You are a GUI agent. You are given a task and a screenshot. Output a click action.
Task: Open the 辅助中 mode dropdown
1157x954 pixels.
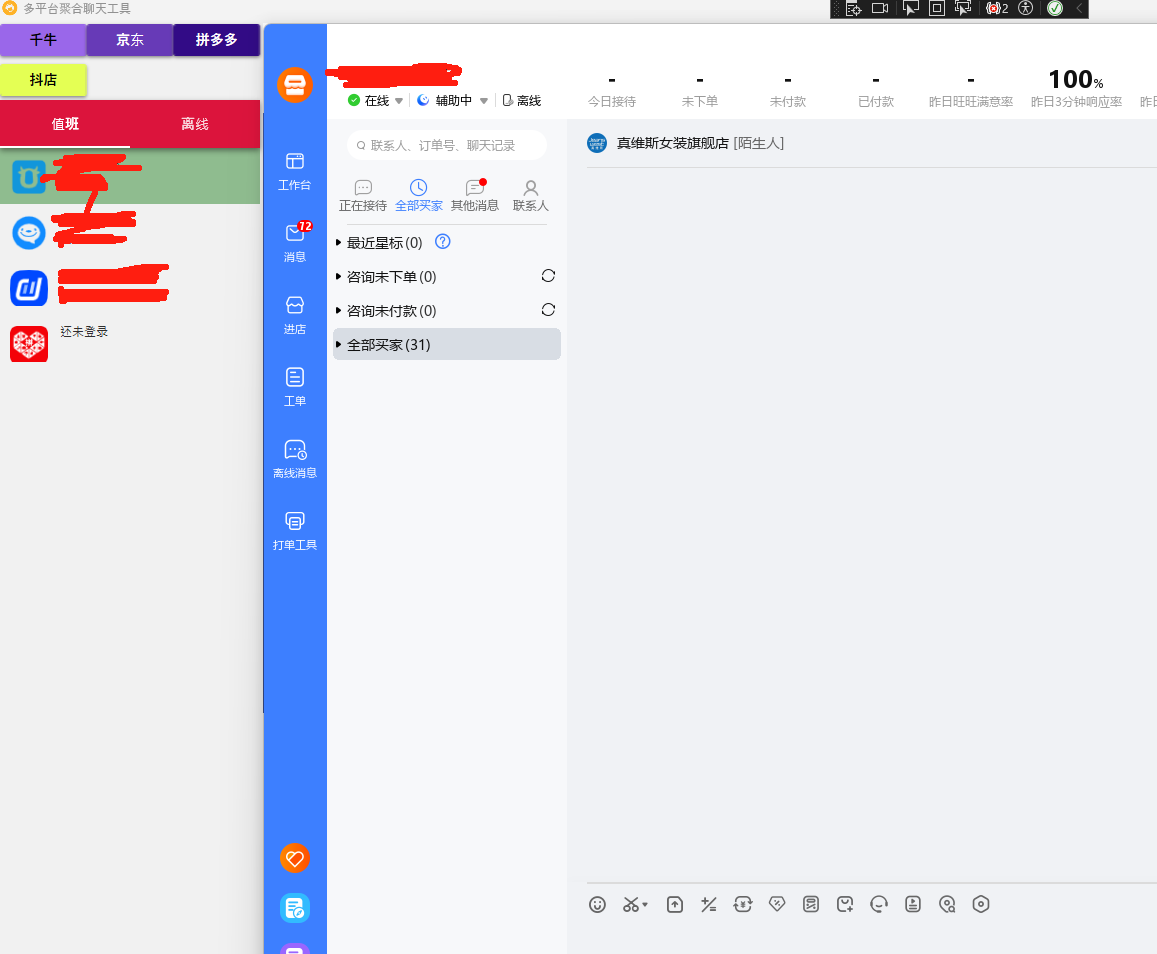coord(484,101)
